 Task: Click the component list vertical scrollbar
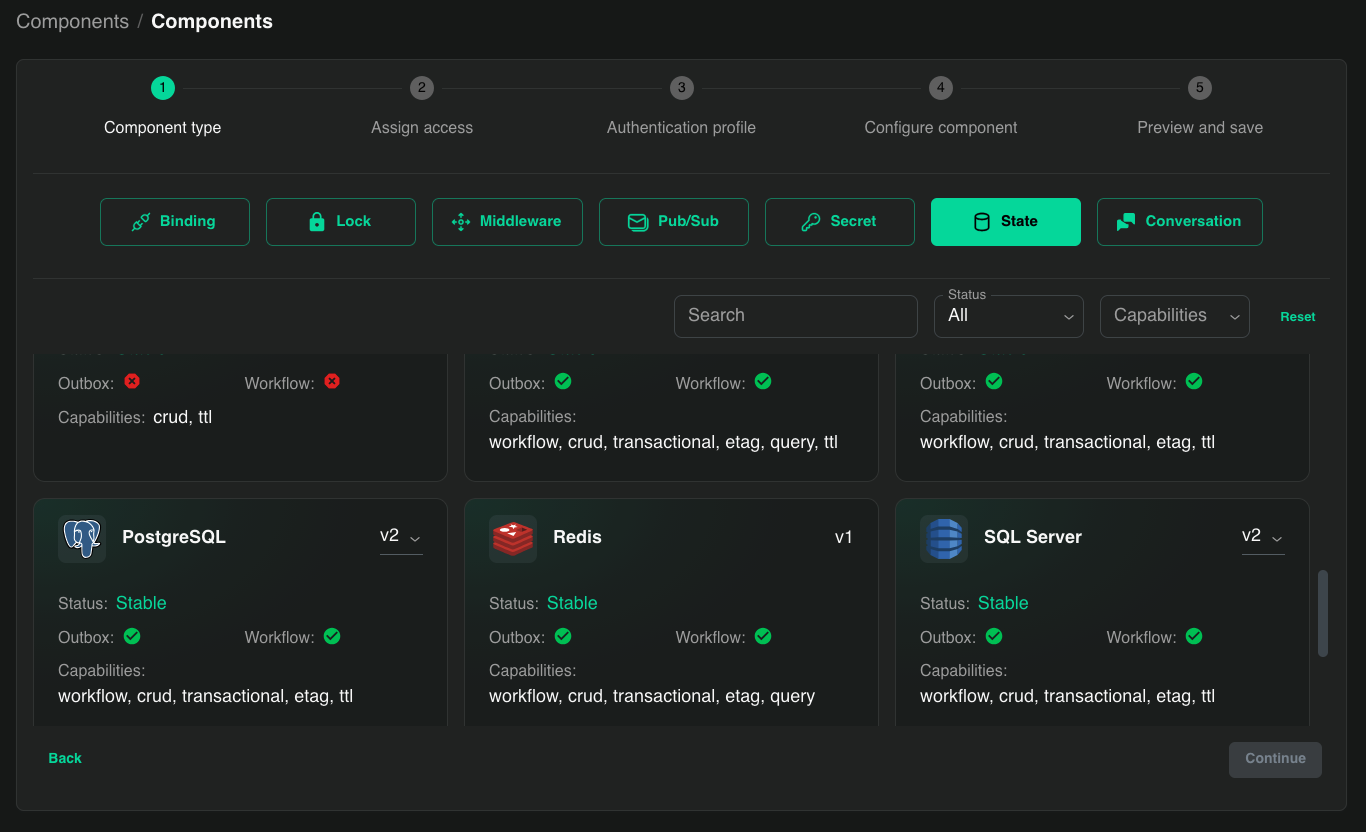pos(1323,613)
